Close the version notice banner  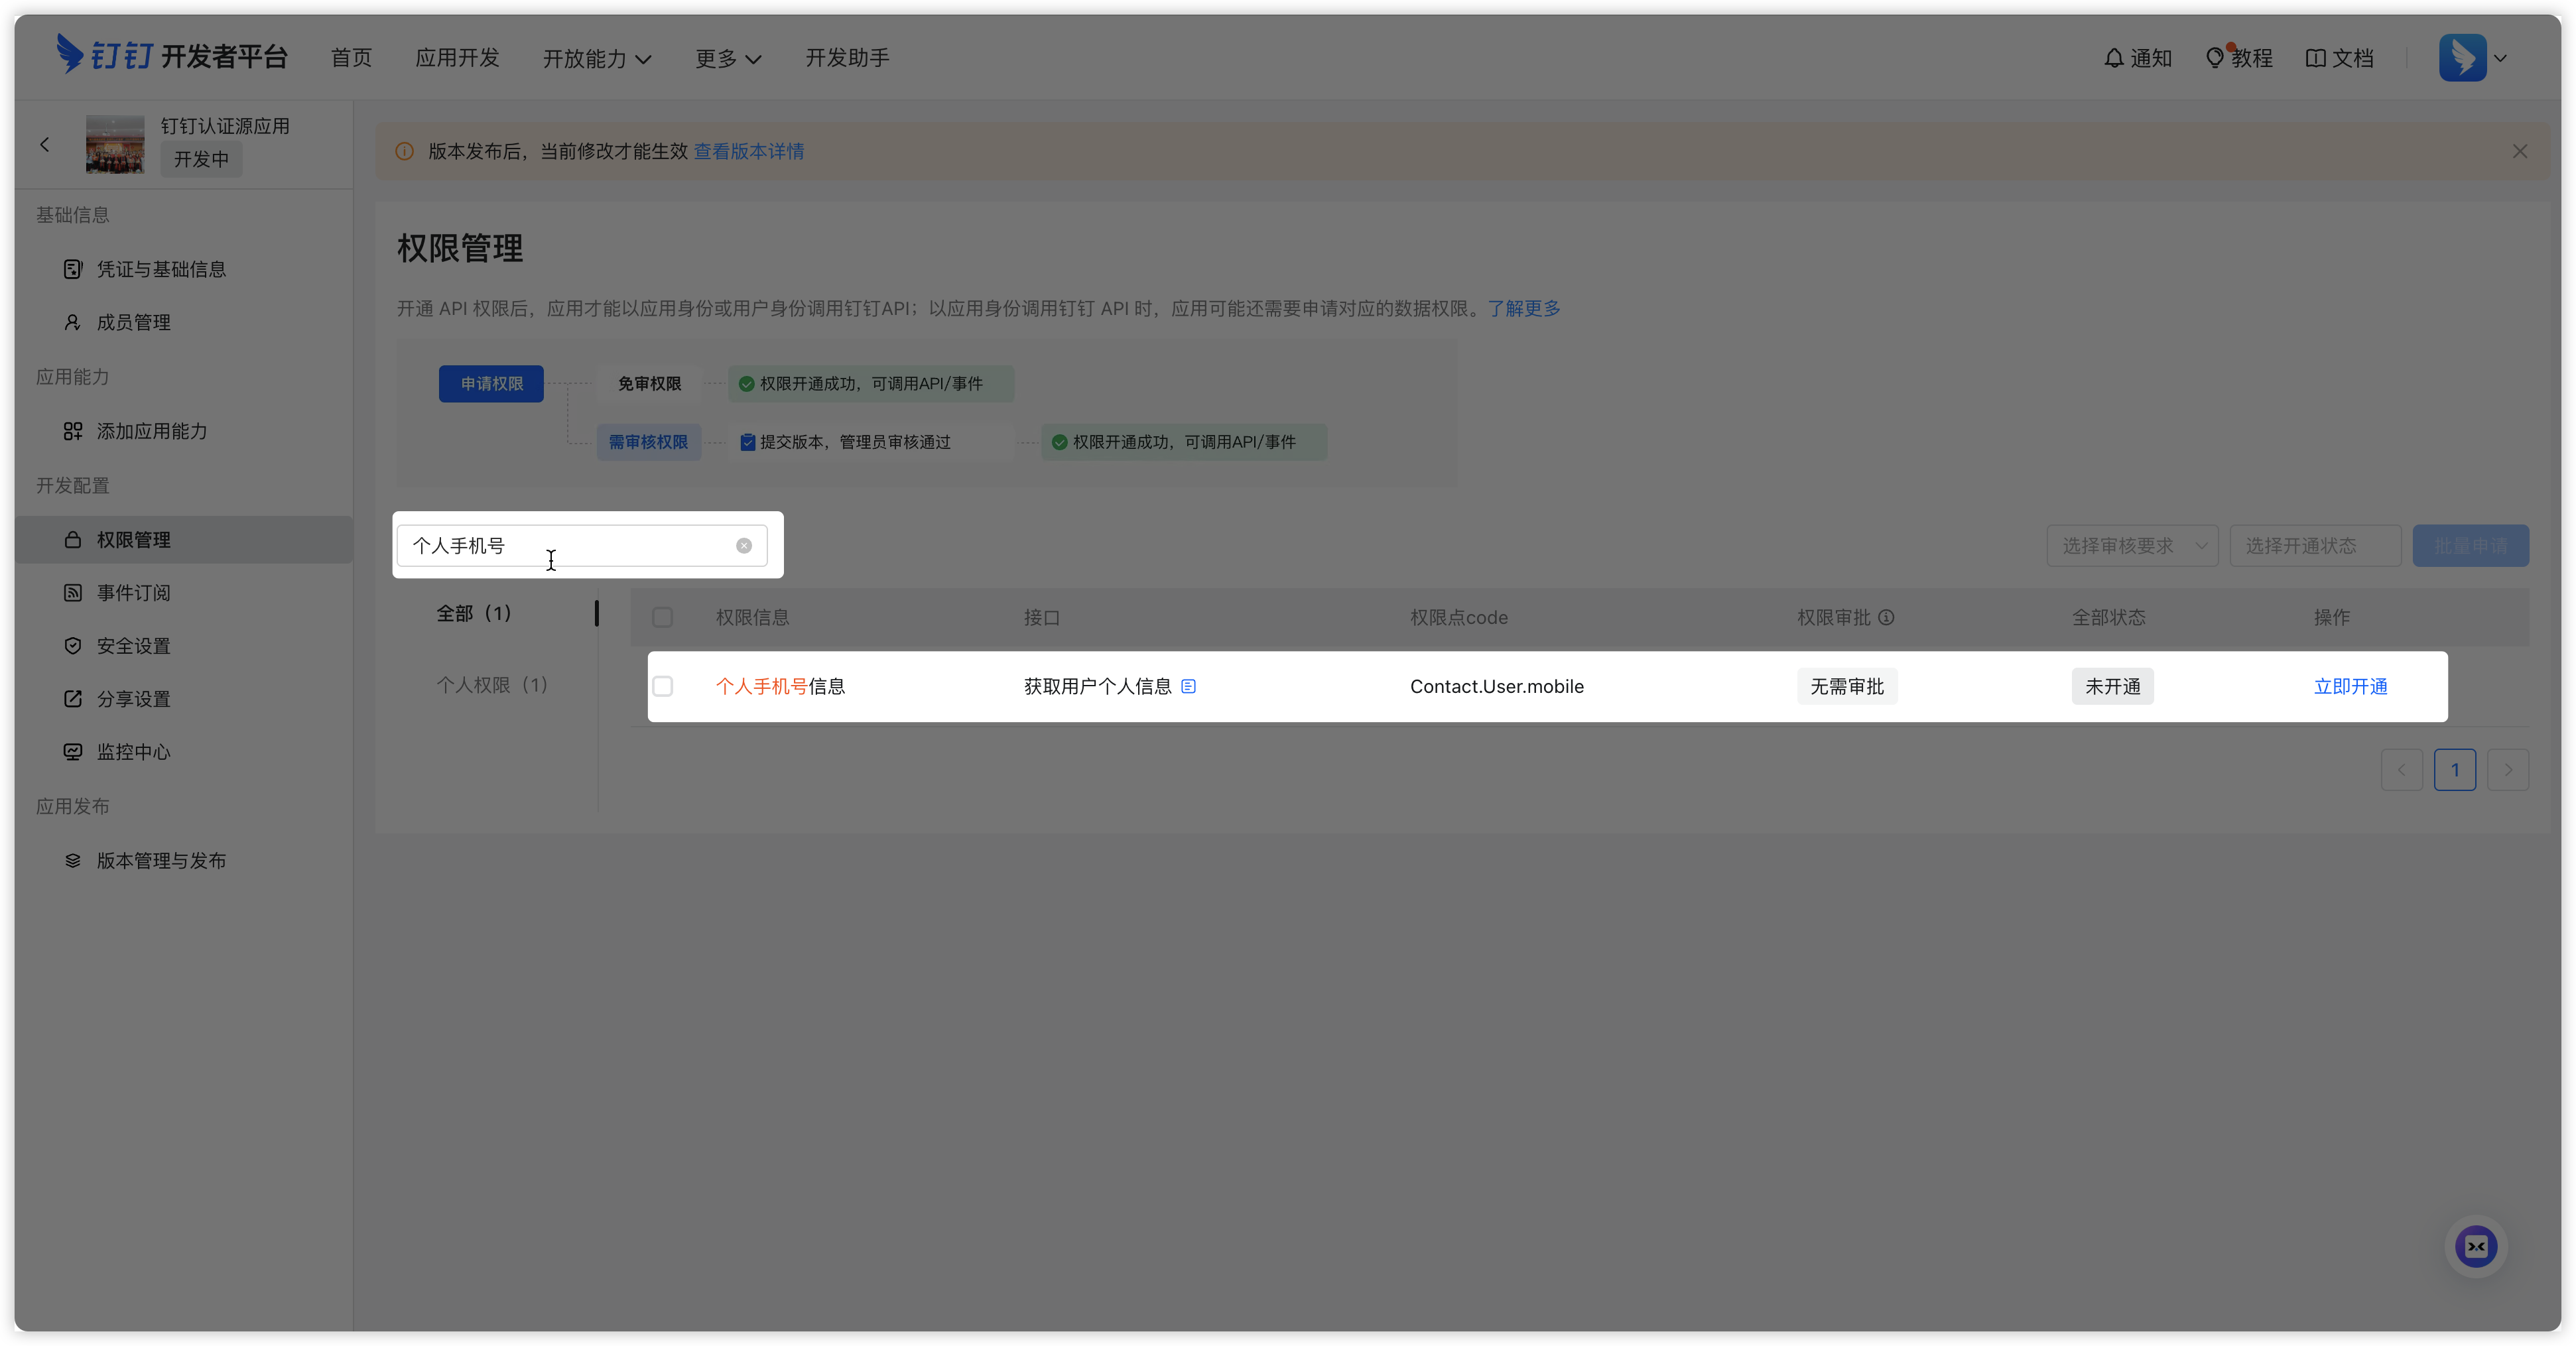[2519, 151]
